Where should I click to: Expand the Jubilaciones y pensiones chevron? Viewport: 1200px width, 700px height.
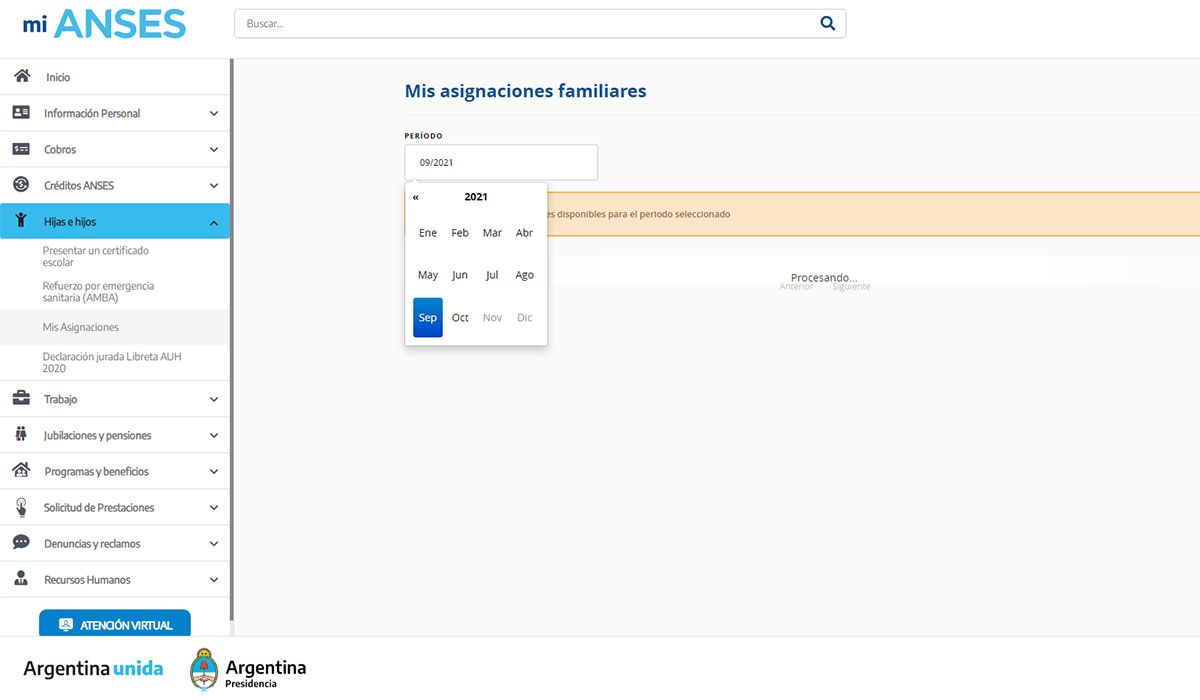point(214,436)
